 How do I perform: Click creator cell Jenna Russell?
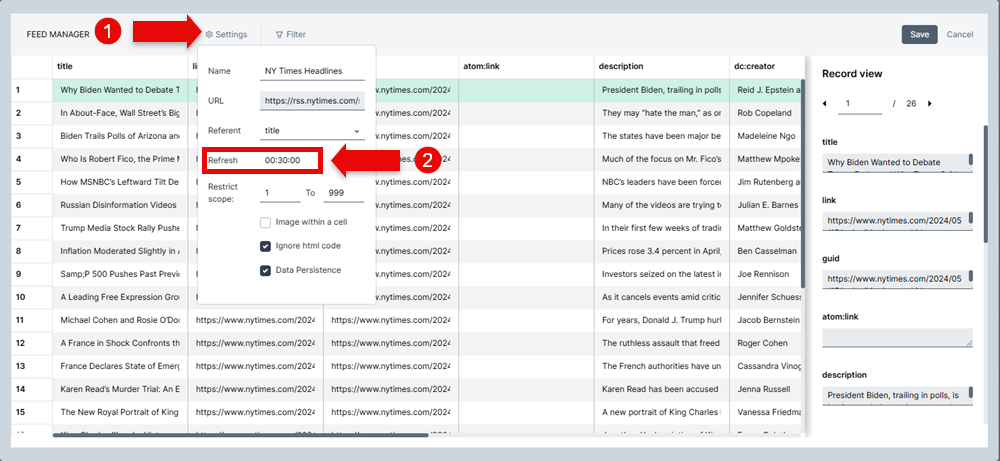point(765,388)
